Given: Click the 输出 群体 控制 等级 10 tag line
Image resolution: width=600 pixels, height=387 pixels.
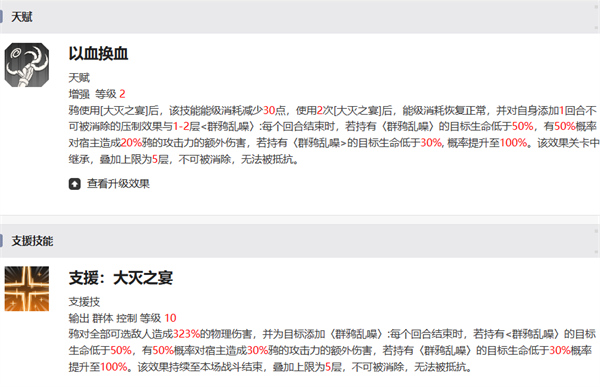Looking at the screenshot, I should 122,318.
